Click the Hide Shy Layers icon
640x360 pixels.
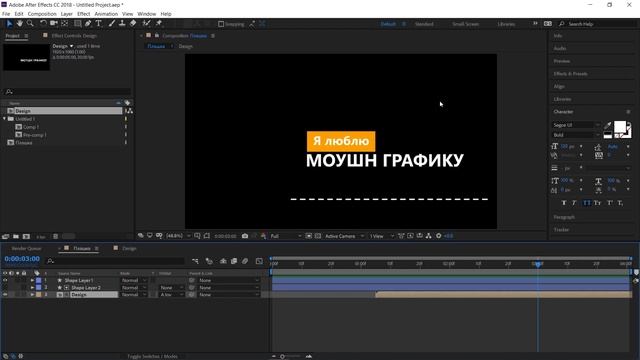point(223,261)
